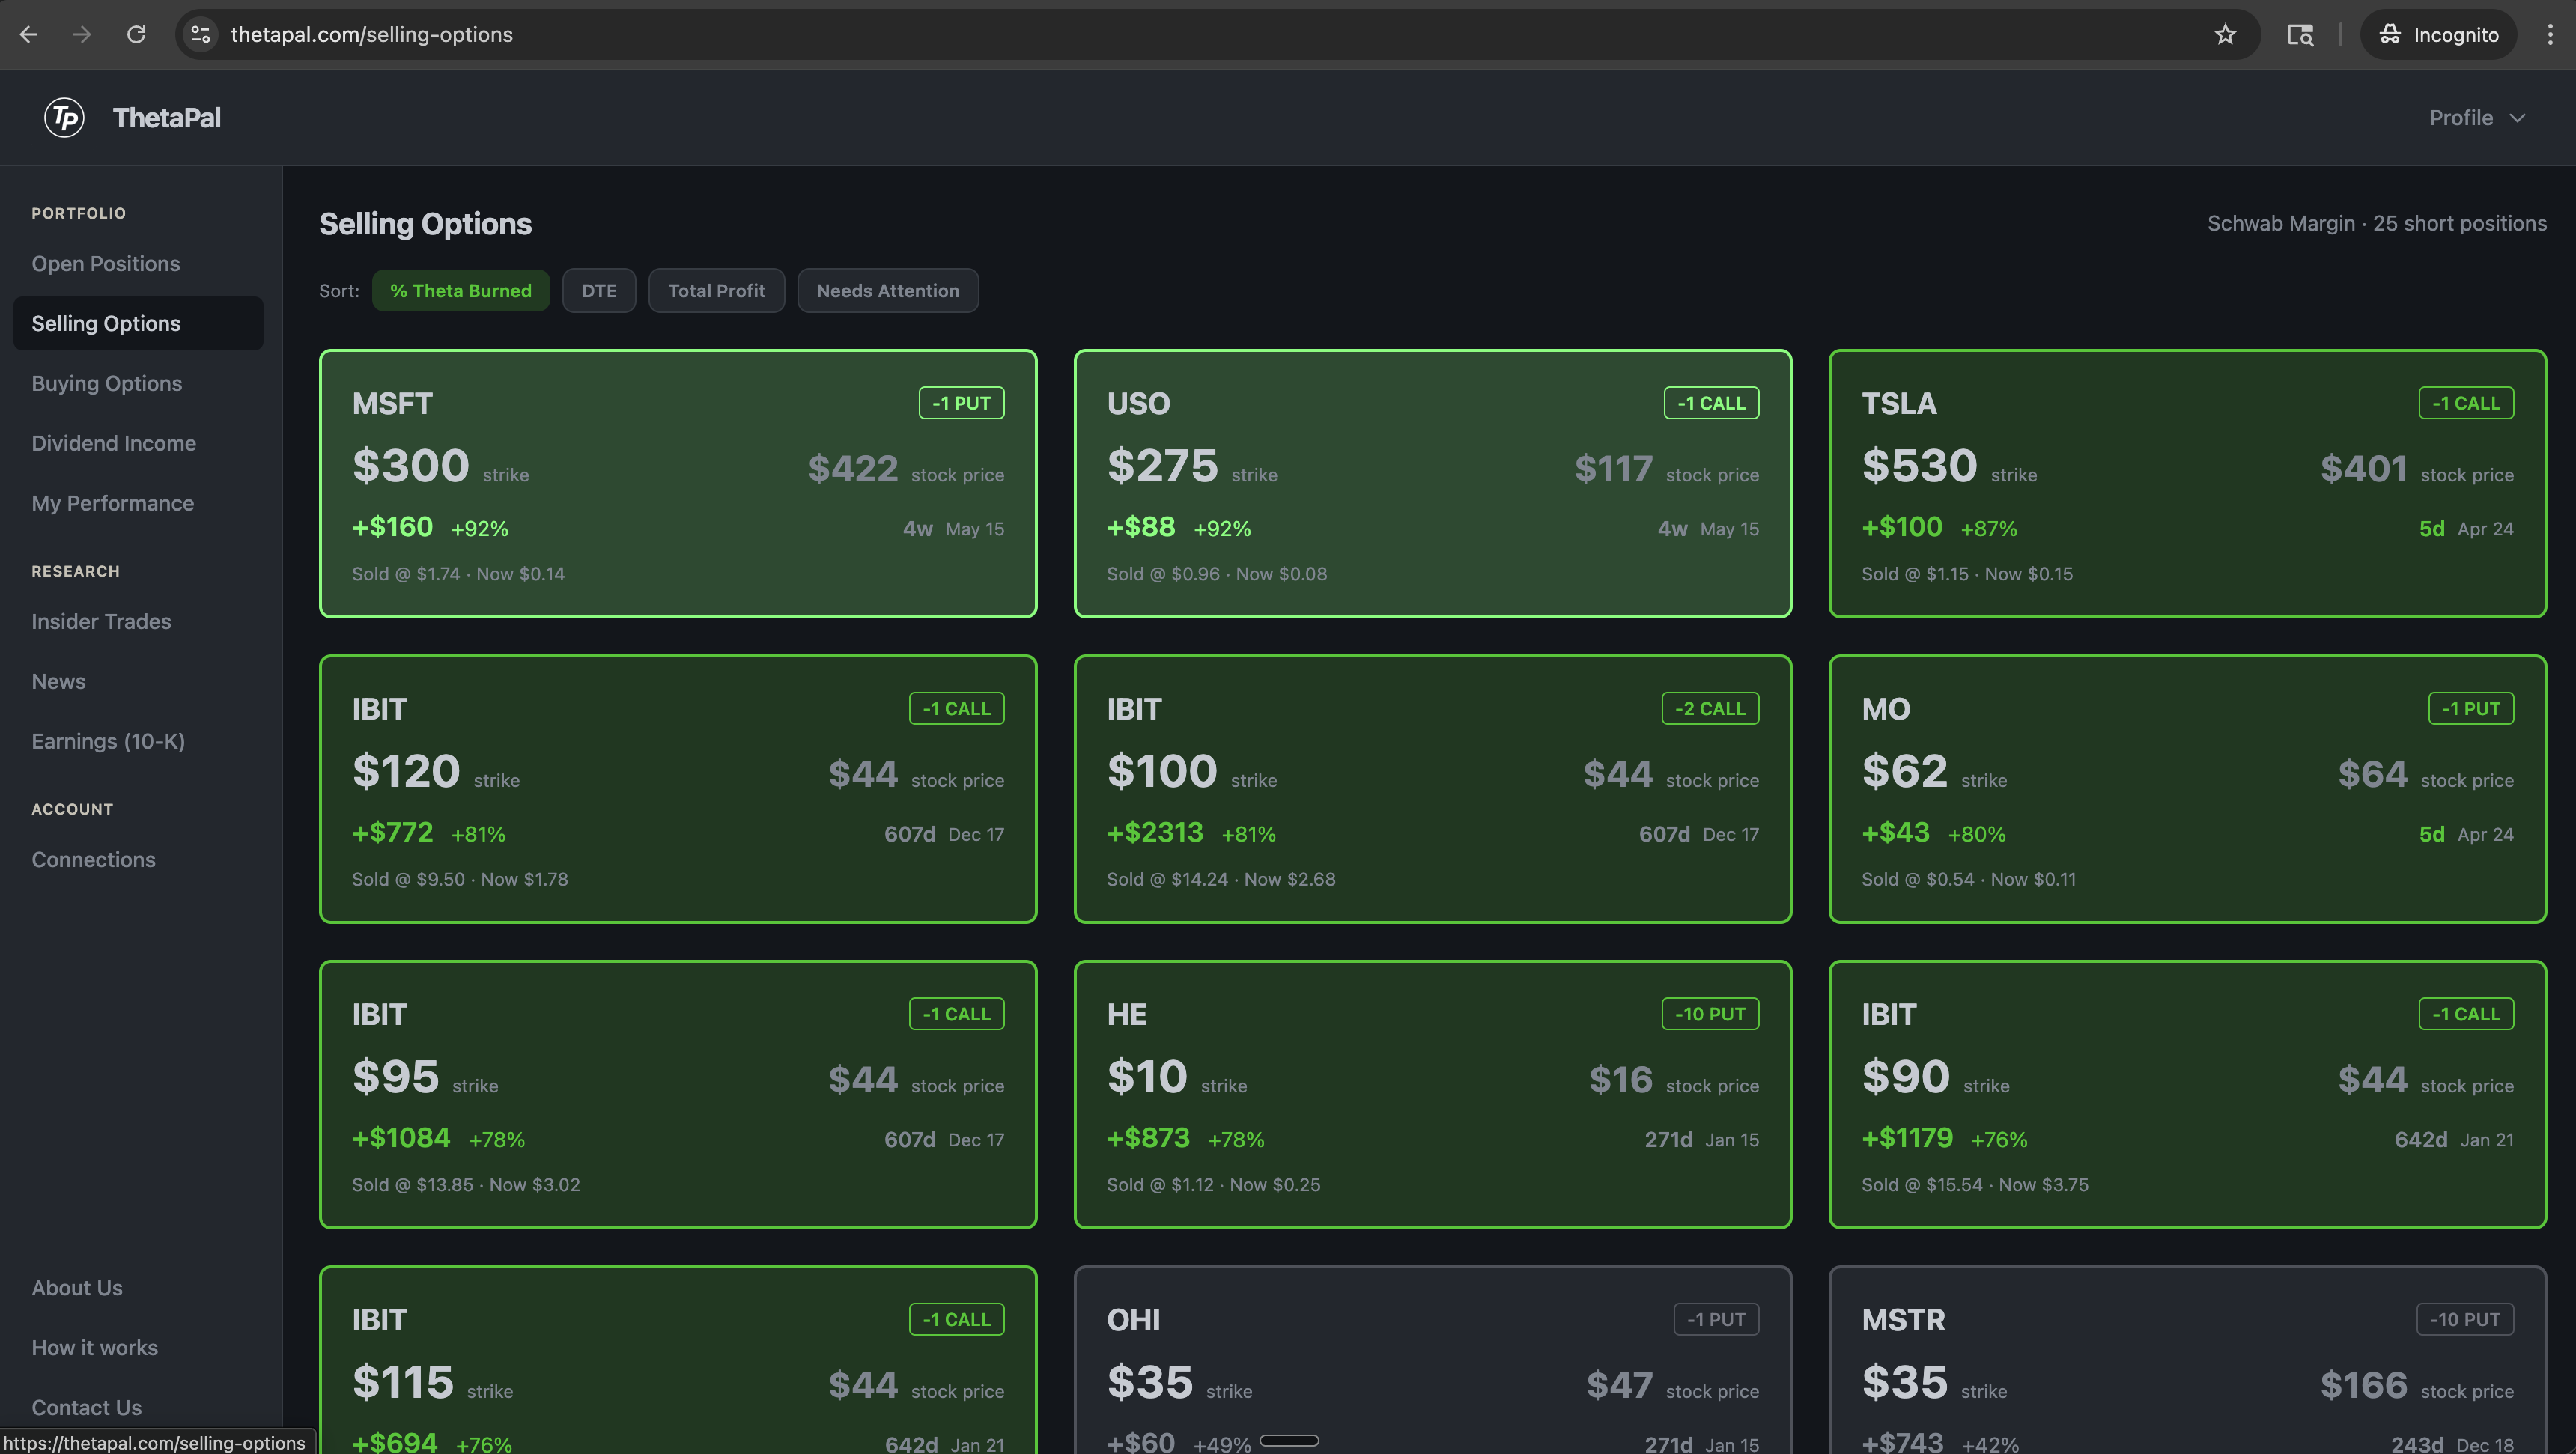The height and width of the screenshot is (1454, 2576).
Task: Click the -10 PUT badge on MSTR
Action: (2465, 1319)
